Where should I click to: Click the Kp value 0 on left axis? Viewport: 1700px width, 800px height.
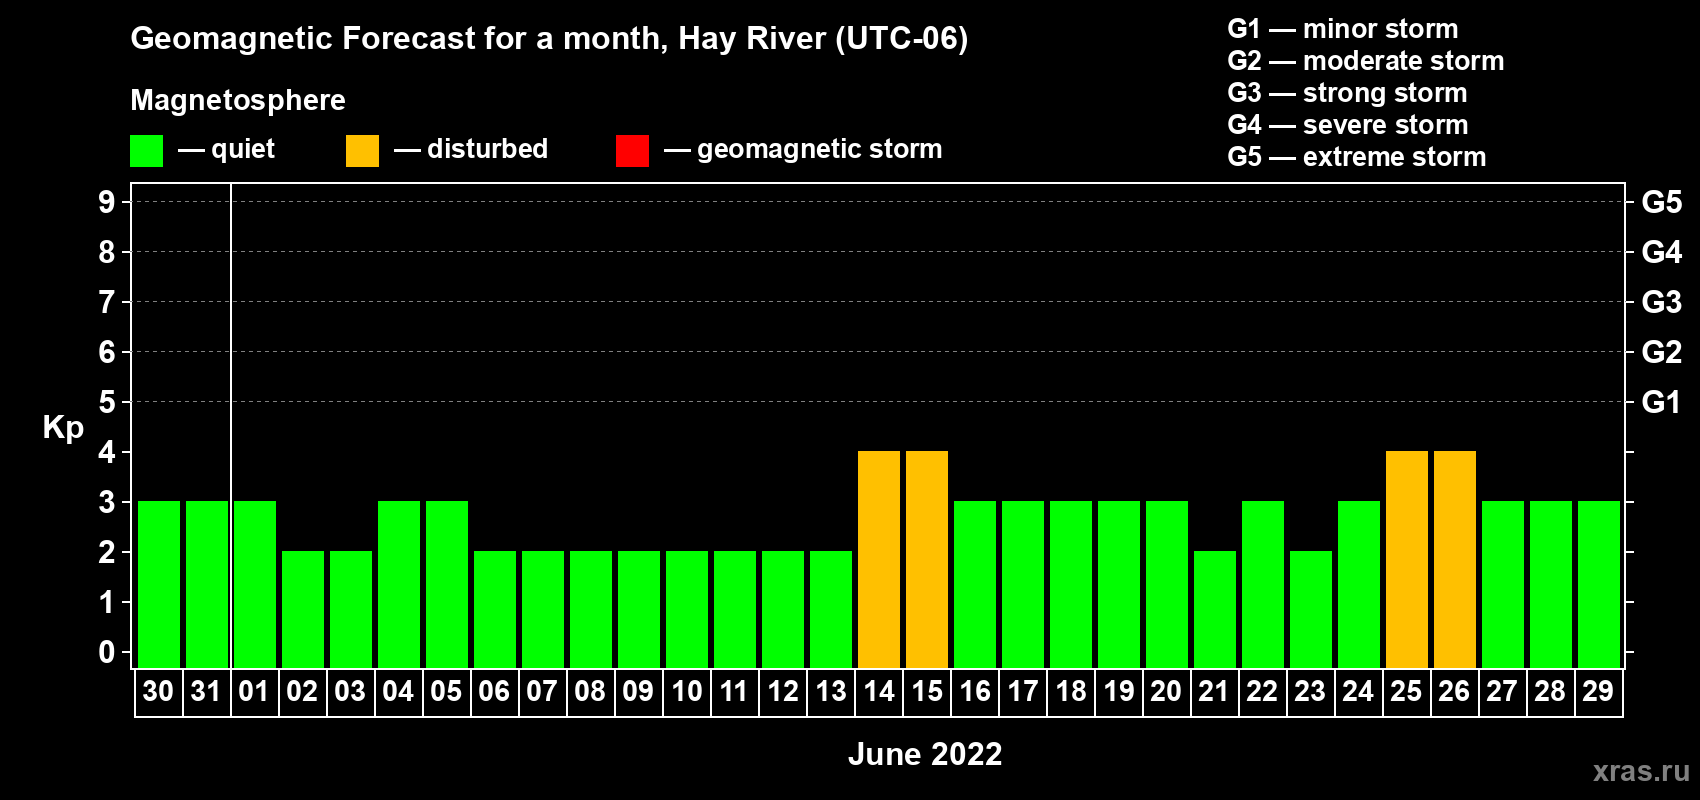coord(107,652)
